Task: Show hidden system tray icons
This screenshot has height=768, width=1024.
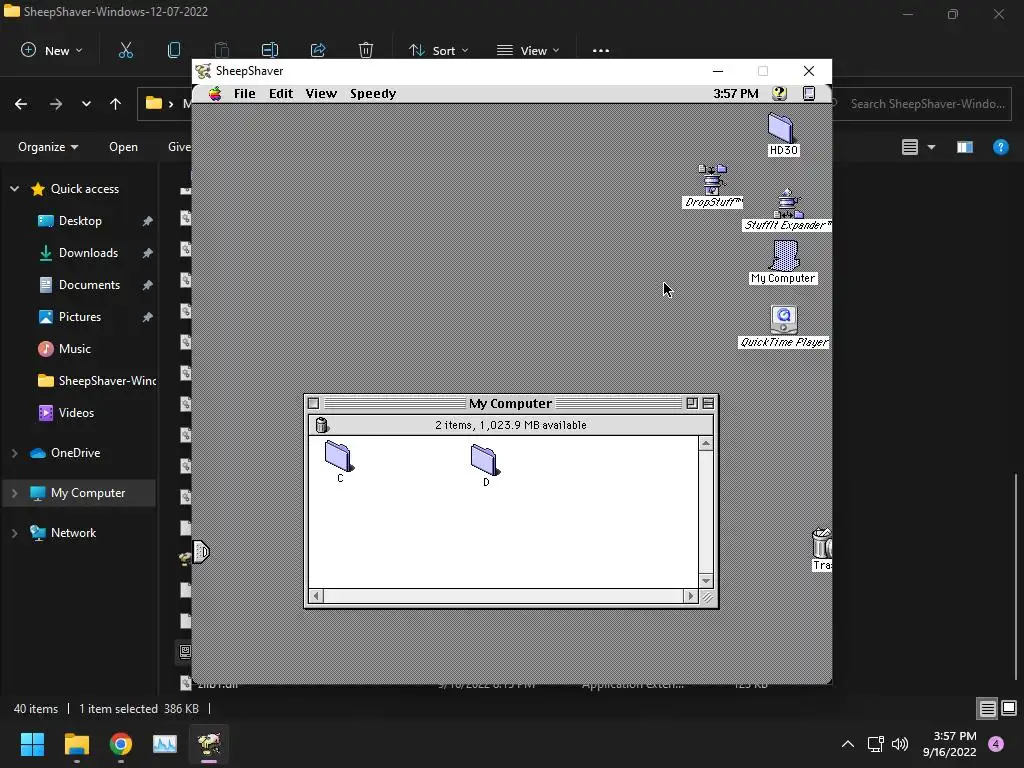Action: click(x=848, y=744)
